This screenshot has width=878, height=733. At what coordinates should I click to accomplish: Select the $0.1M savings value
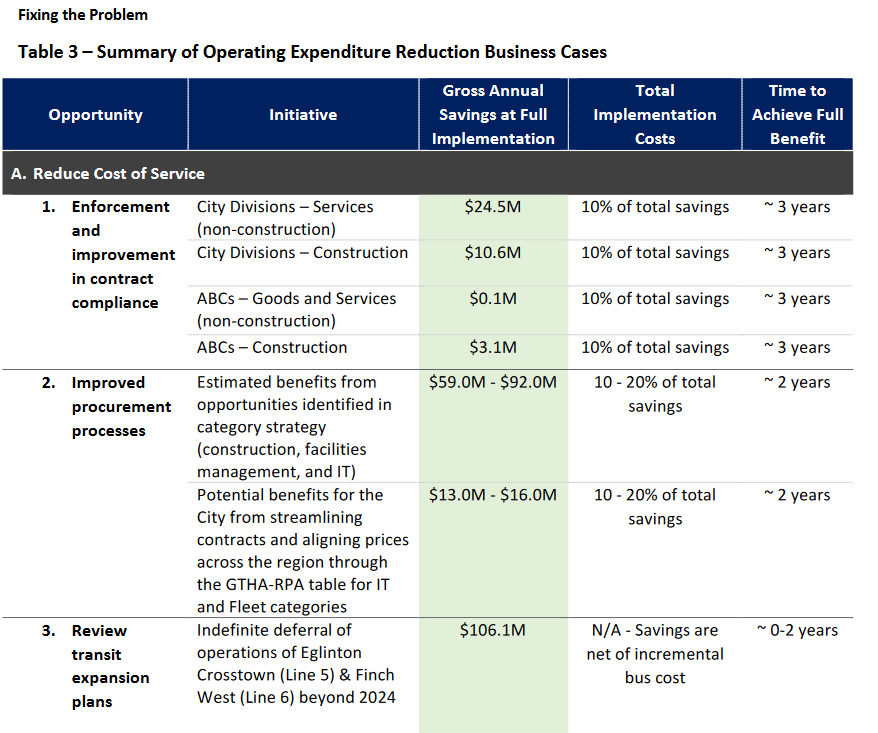coord(493,299)
